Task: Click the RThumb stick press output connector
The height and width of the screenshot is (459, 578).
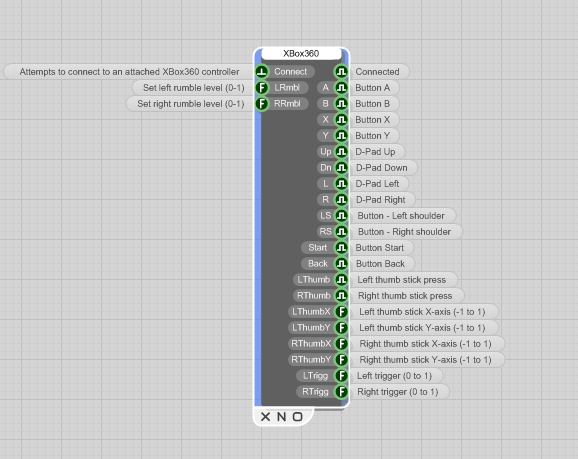Action: coord(341,295)
